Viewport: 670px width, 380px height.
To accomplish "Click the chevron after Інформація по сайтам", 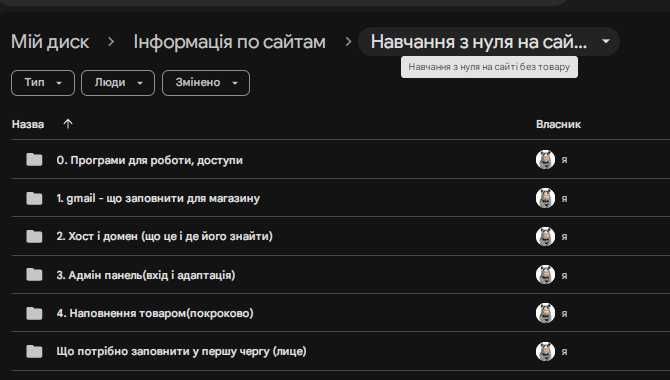I will (x=348, y=42).
